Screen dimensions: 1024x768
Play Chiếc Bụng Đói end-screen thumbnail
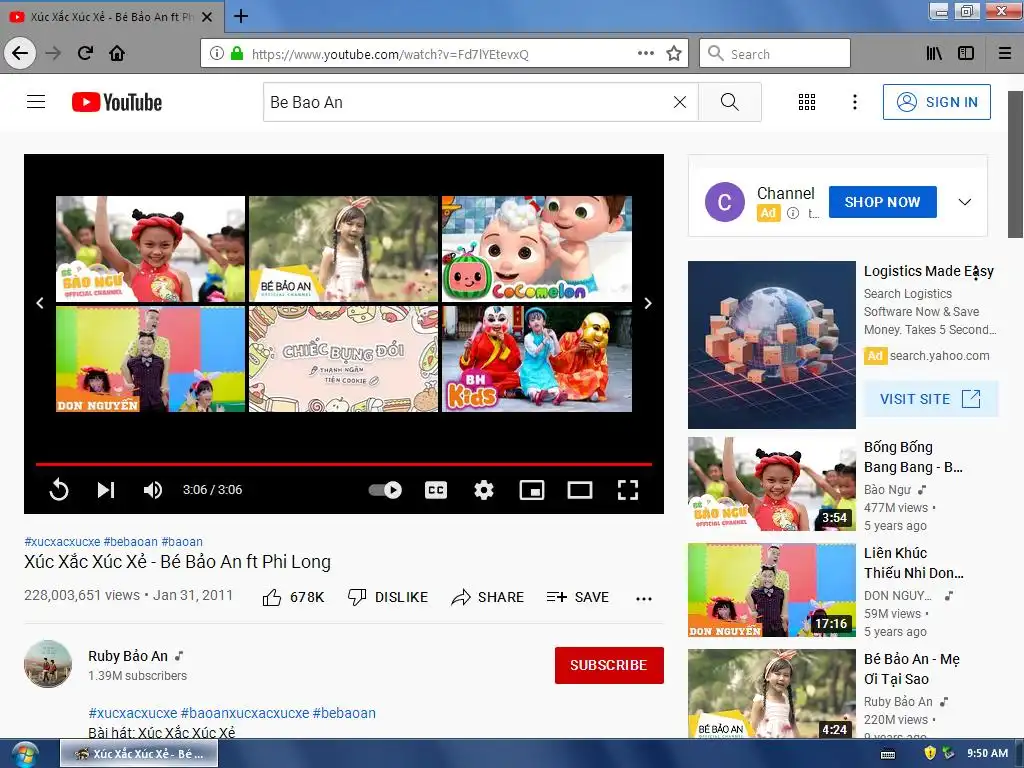344,359
